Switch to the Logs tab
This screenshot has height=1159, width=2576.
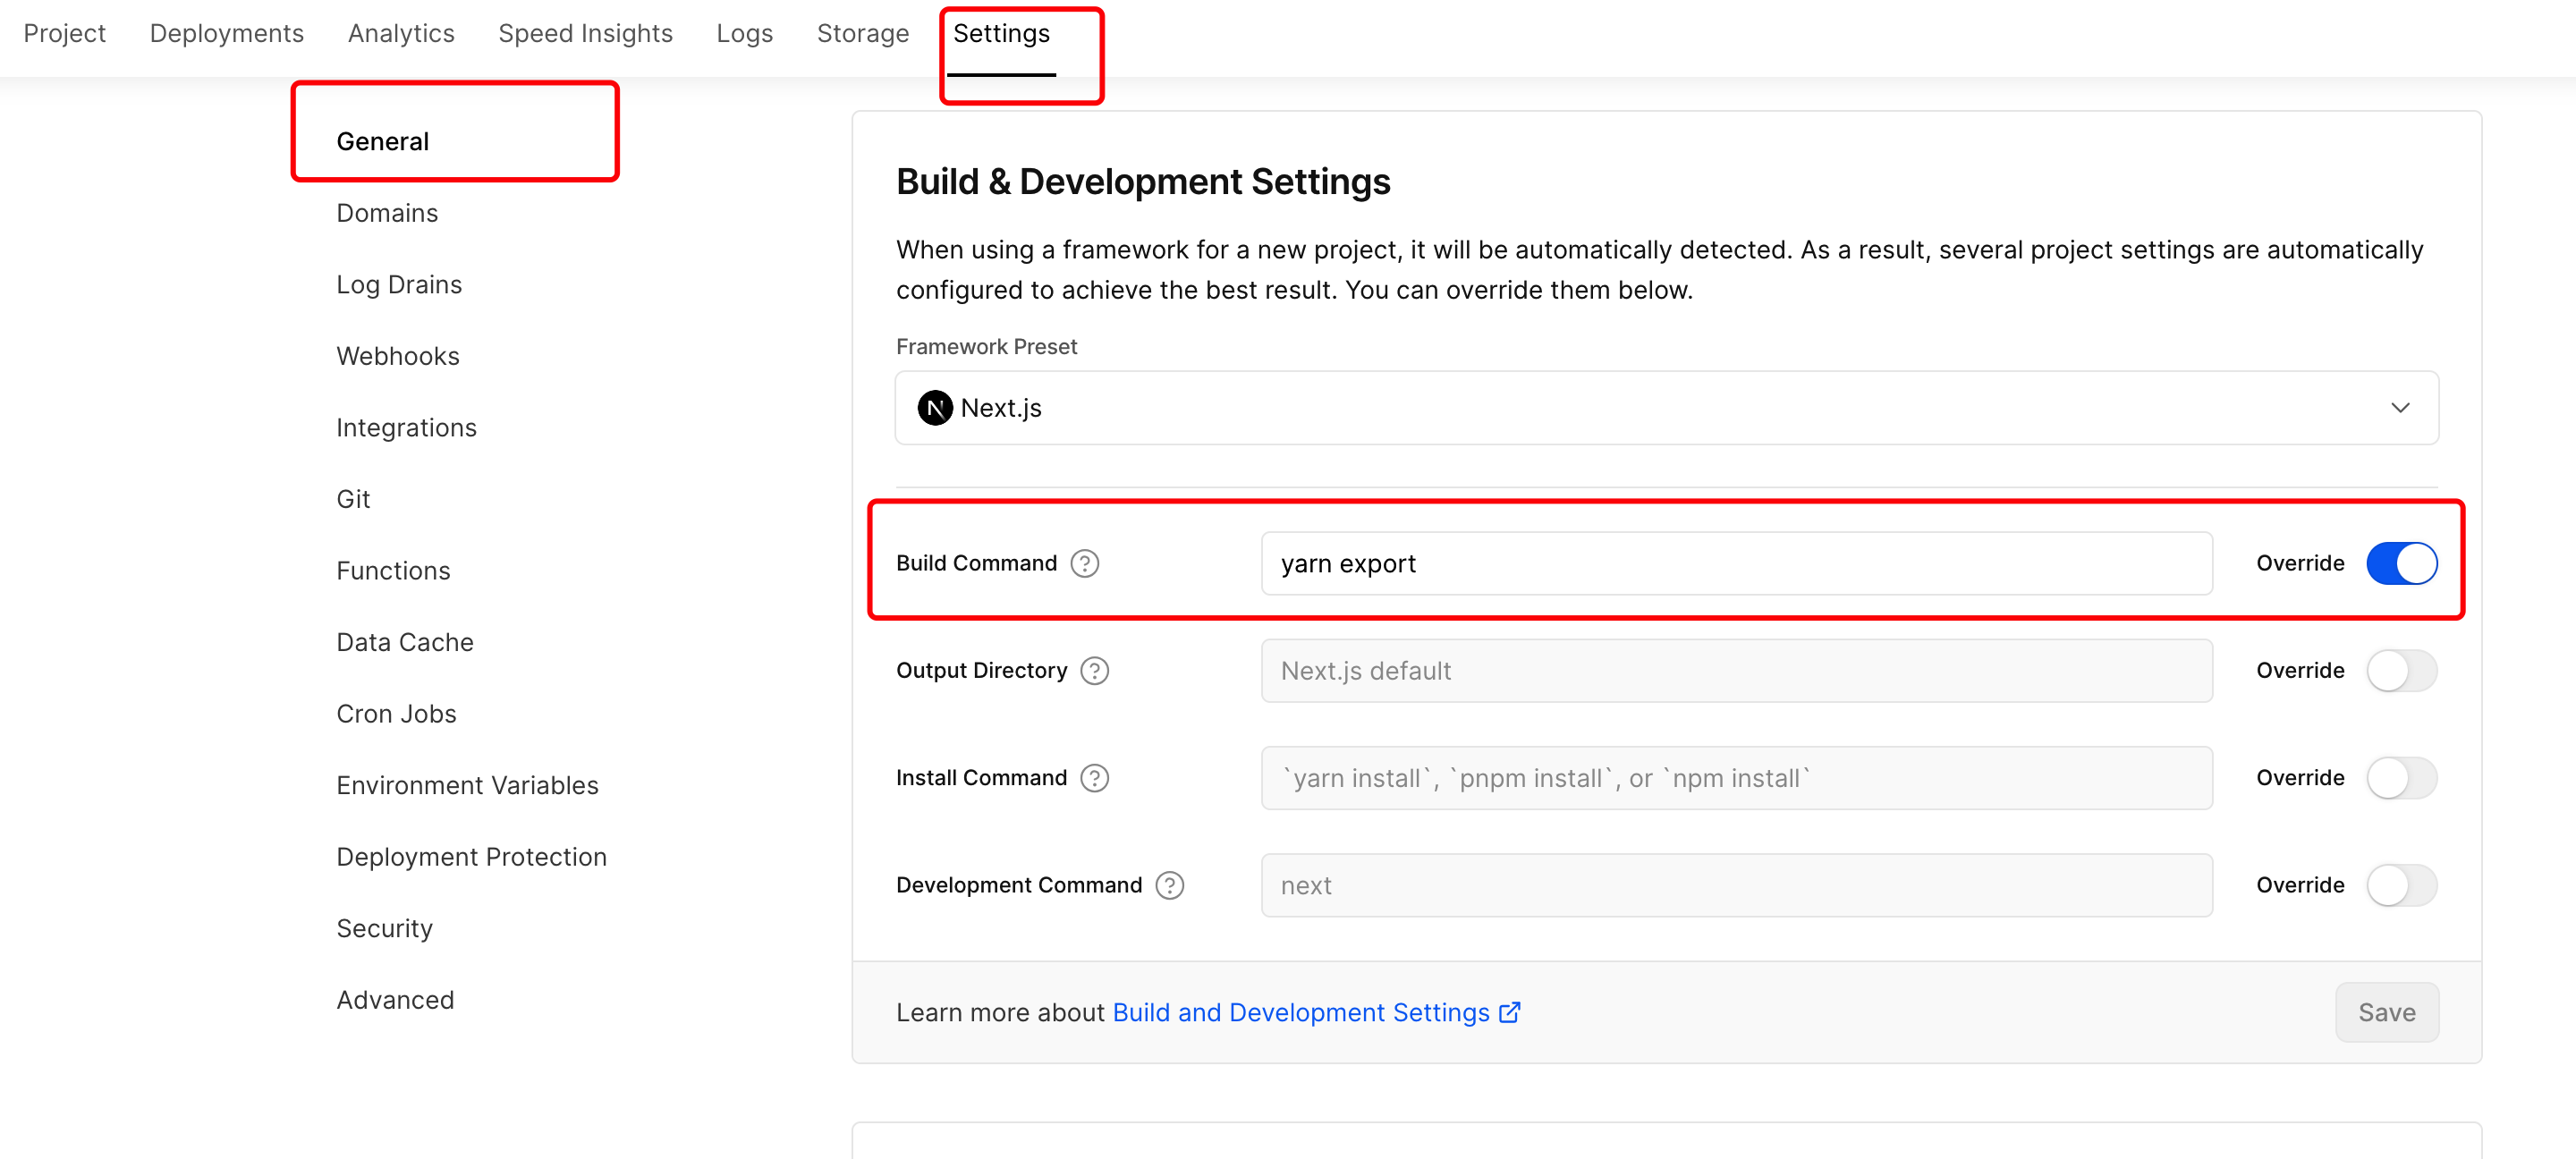point(744,33)
